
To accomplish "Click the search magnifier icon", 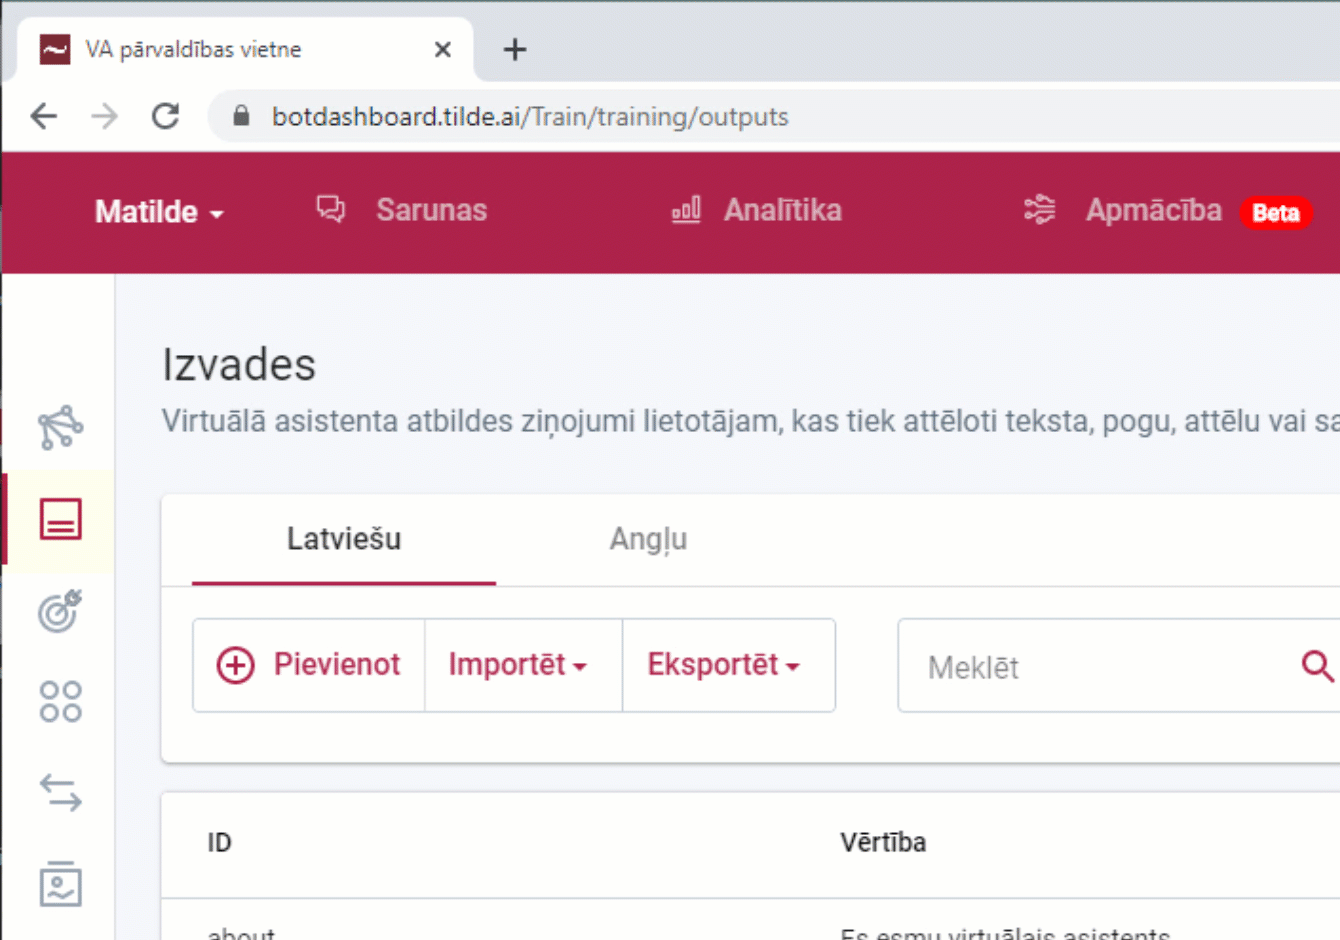I will tap(1318, 666).
